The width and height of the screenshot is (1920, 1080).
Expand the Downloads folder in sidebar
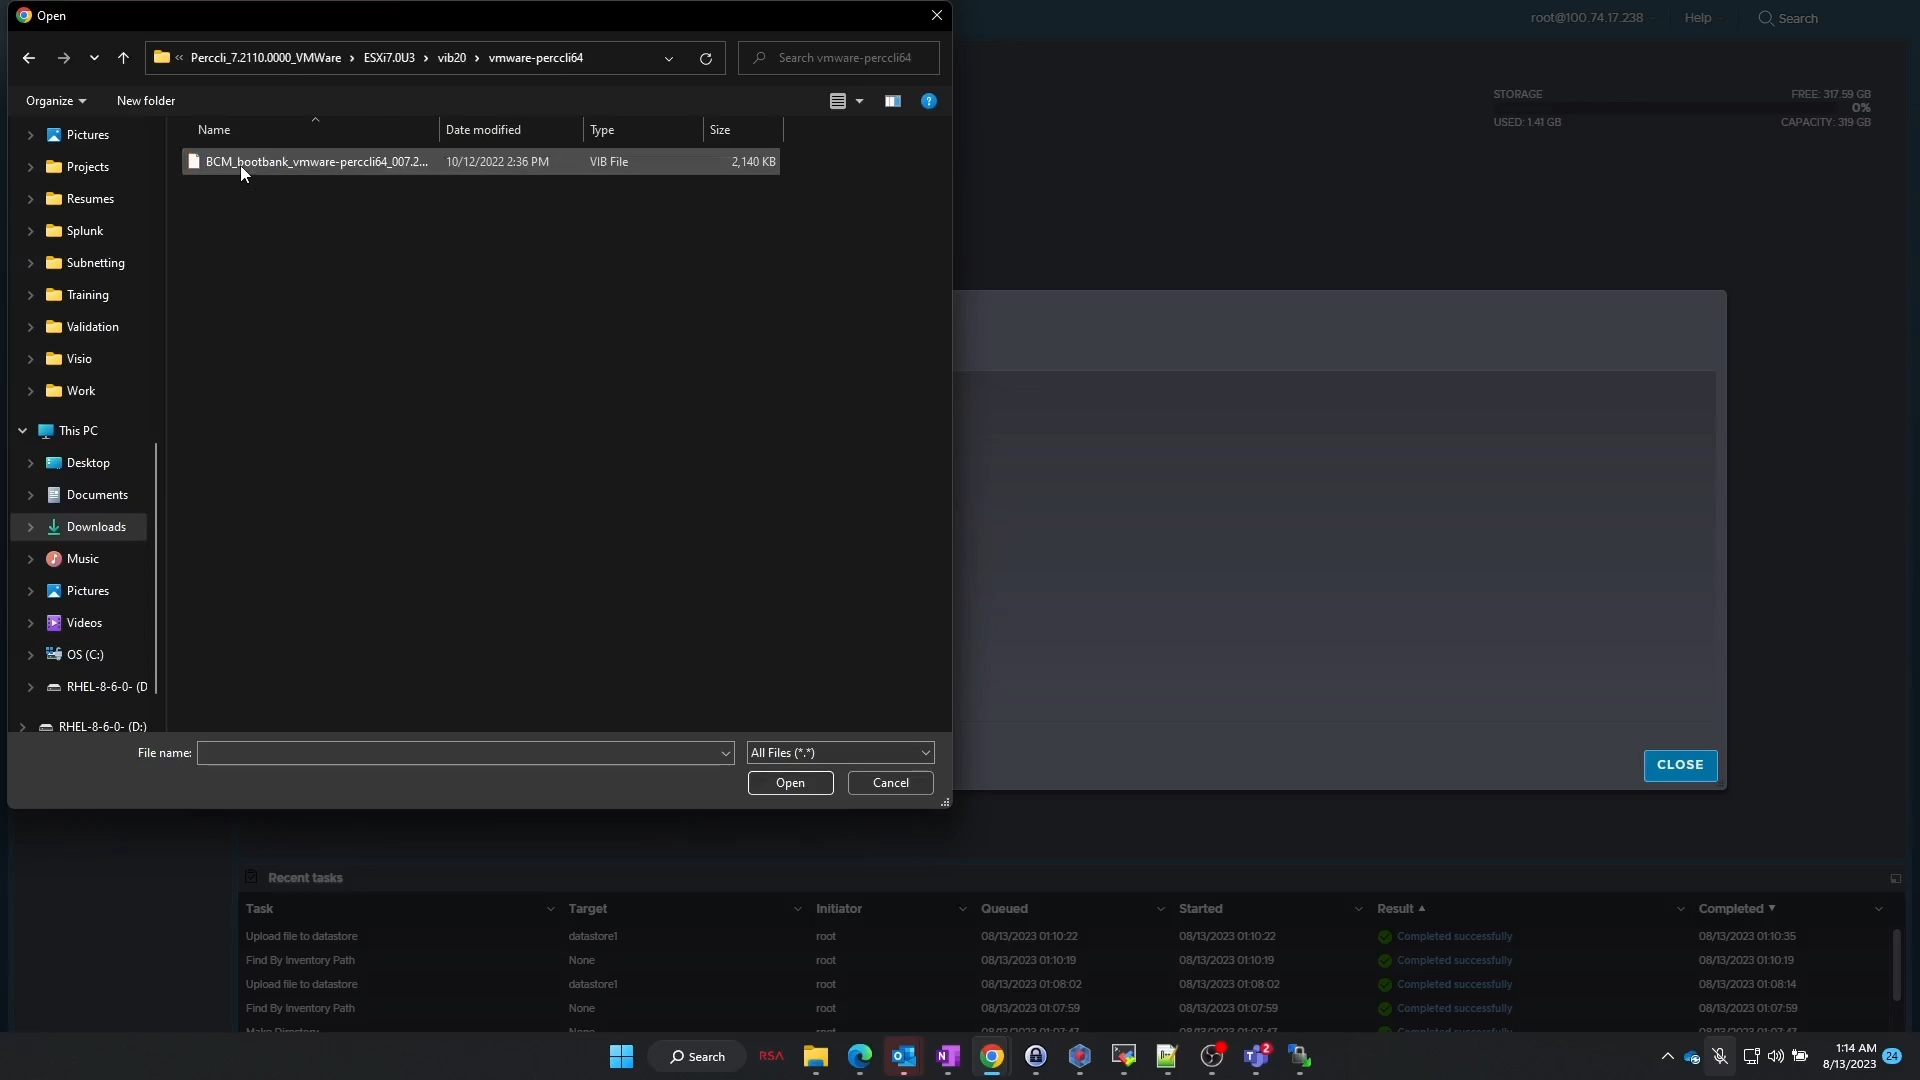(29, 526)
